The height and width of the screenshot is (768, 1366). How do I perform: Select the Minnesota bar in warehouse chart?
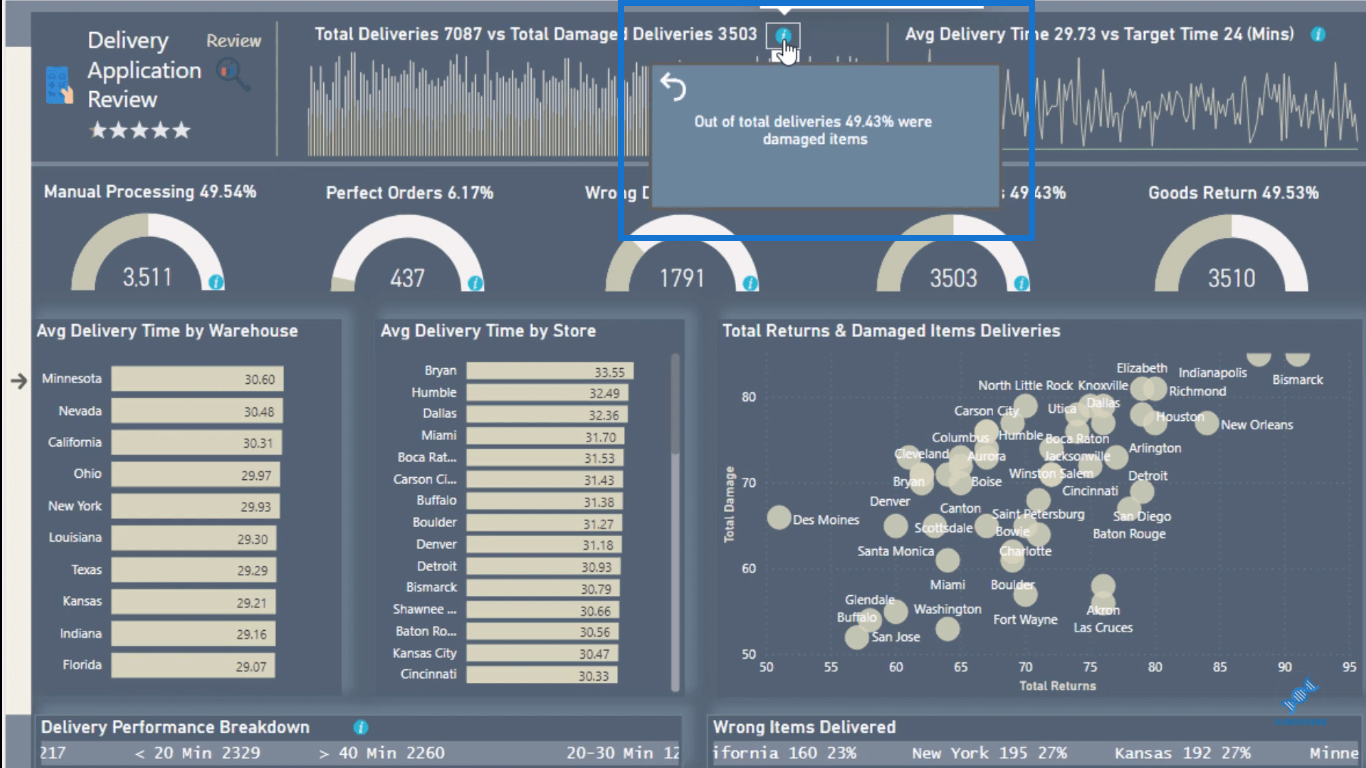[x=197, y=379]
